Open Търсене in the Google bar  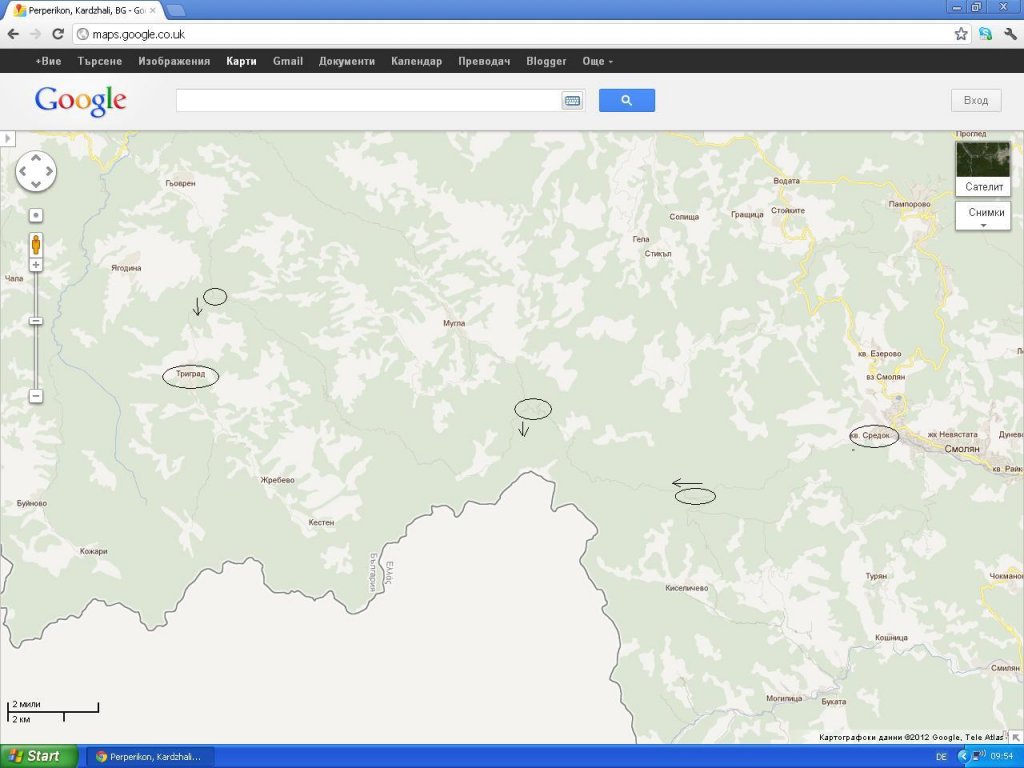click(x=100, y=61)
